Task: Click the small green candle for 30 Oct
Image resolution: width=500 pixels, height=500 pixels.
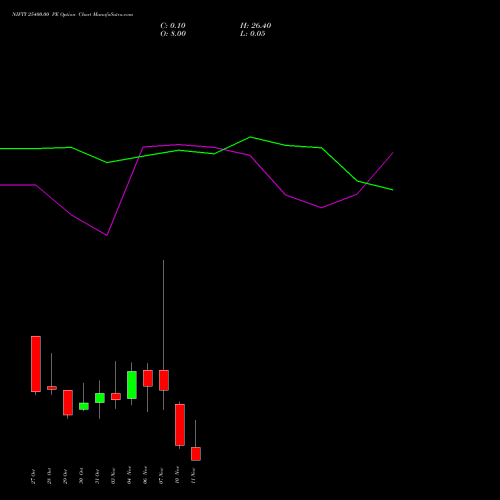Action: click(x=84, y=406)
